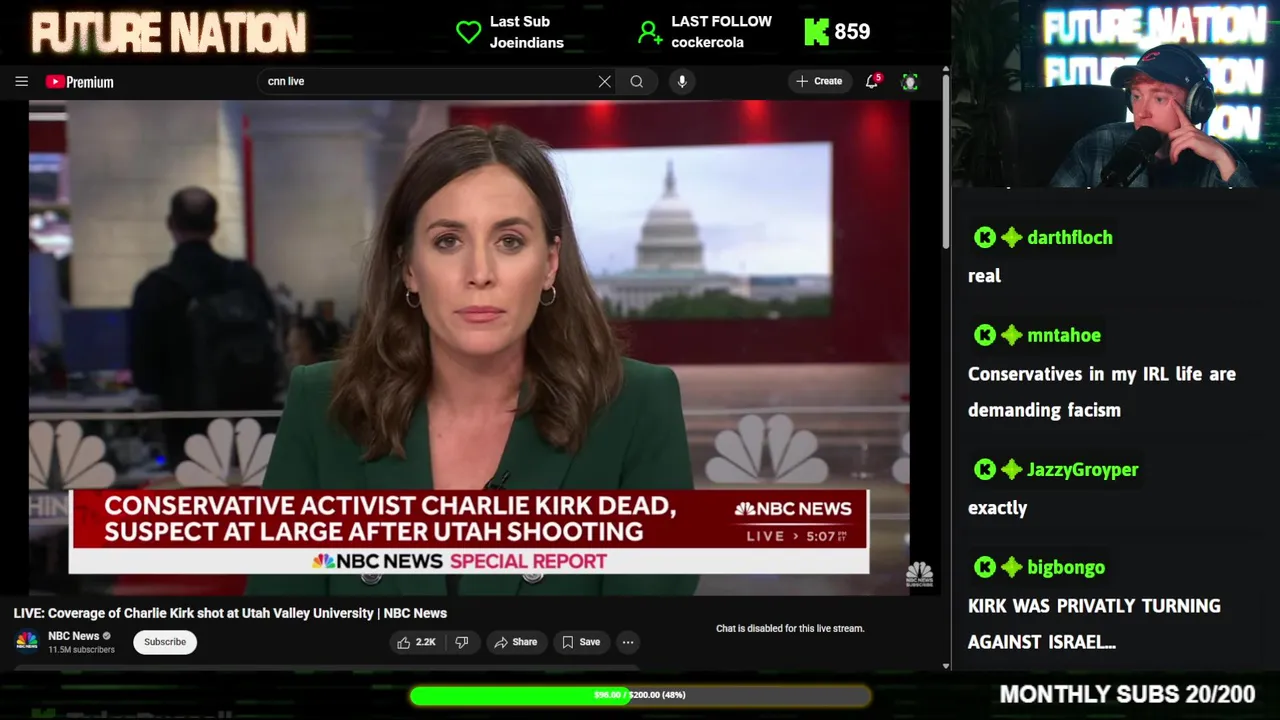Click darthfloch username in stream chat
The height and width of the screenshot is (720, 1280).
1069,238
